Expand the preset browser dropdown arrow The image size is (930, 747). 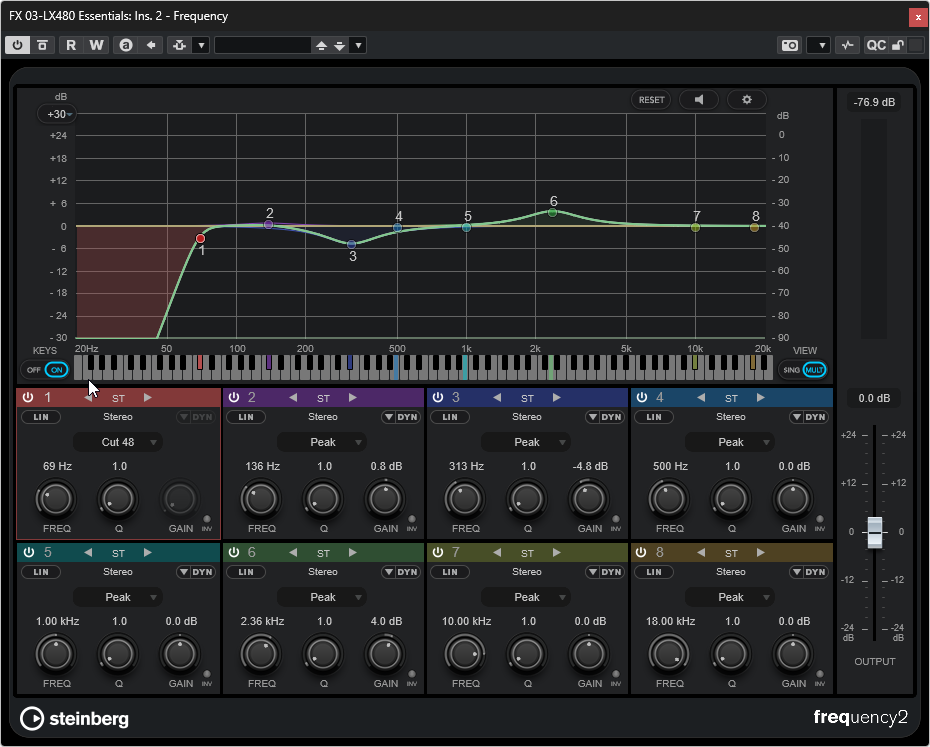[x=358, y=46]
